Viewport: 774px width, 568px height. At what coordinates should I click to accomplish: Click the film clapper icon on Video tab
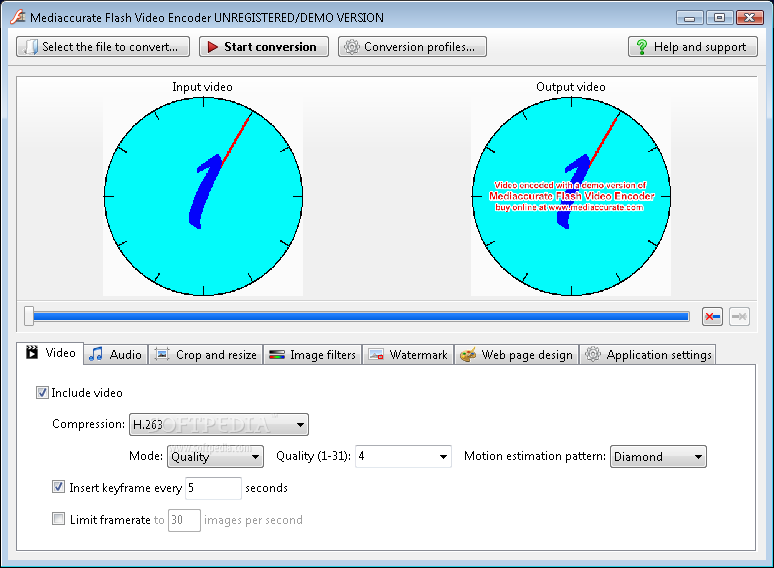[x=32, y=352]
